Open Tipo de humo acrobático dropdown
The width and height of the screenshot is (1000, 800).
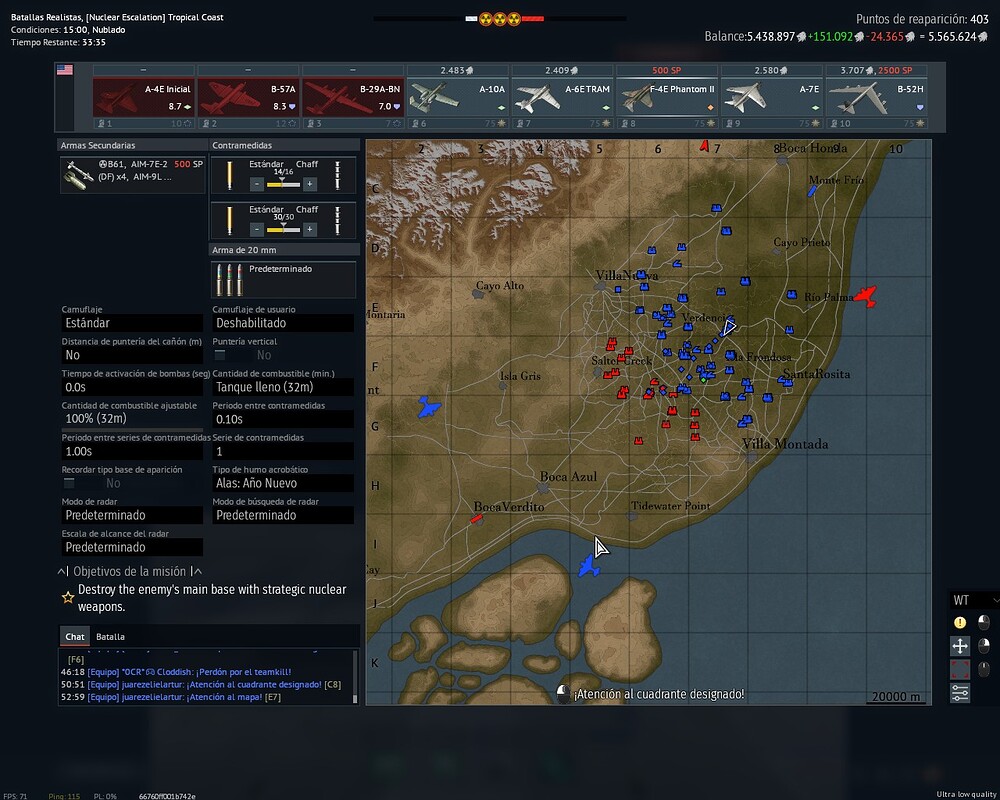pyautogui.click(x=283, y=483)
